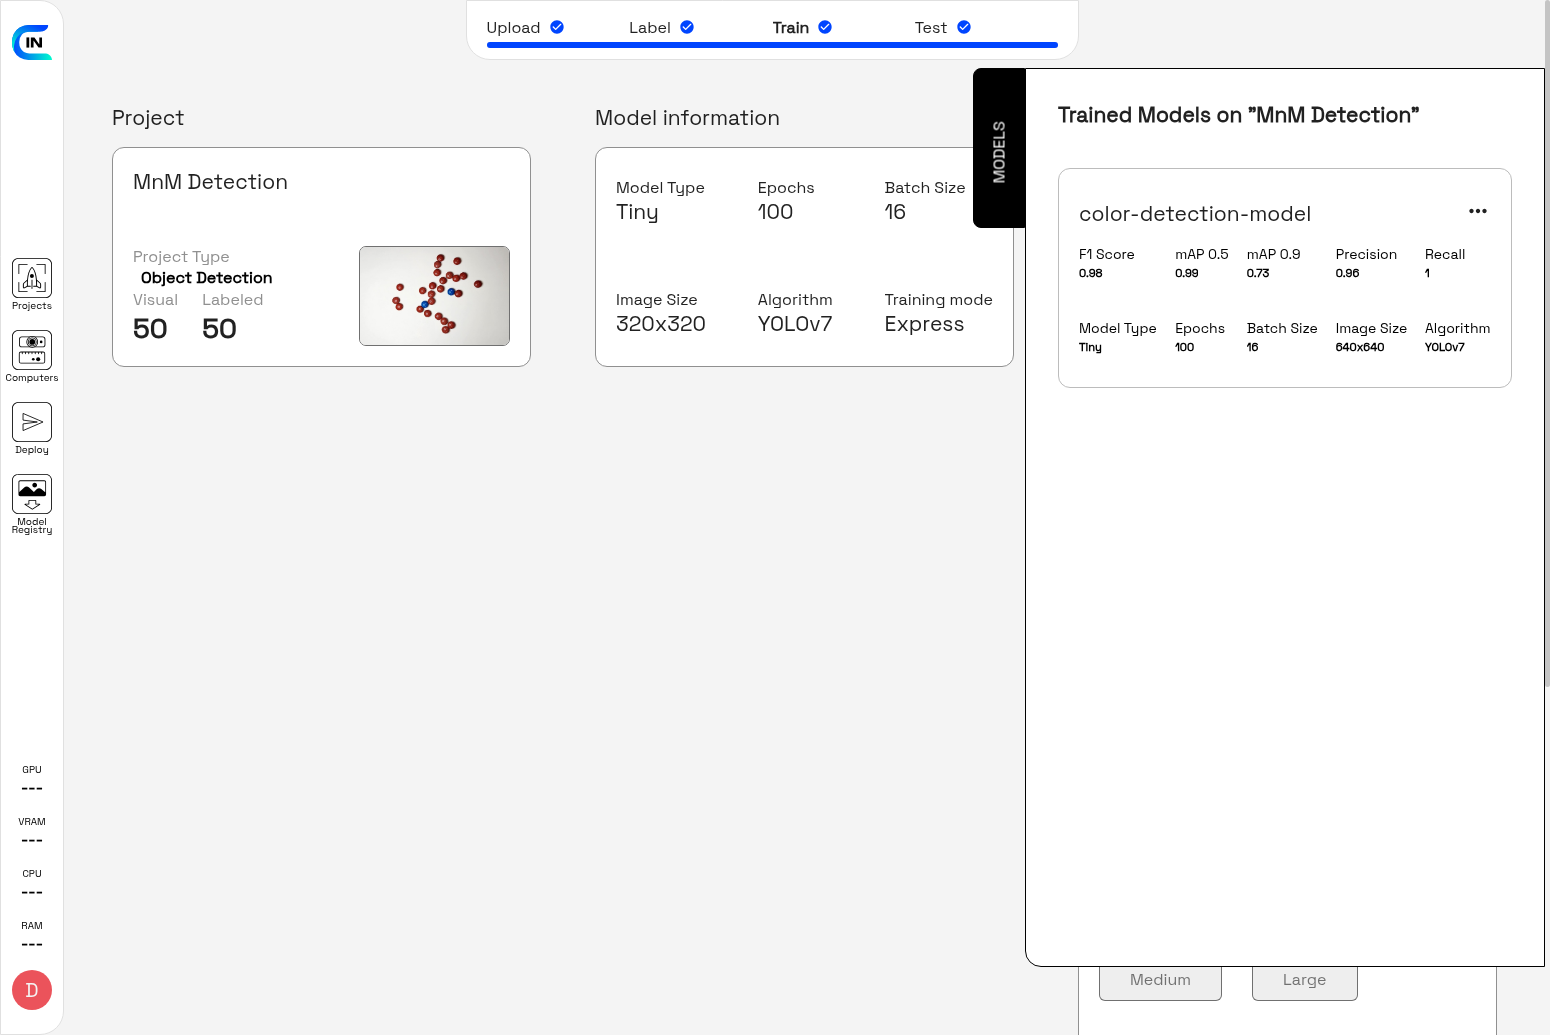Switch to the Test step
Viewport: 1550px width, 1035px height.
pos(930,28)
